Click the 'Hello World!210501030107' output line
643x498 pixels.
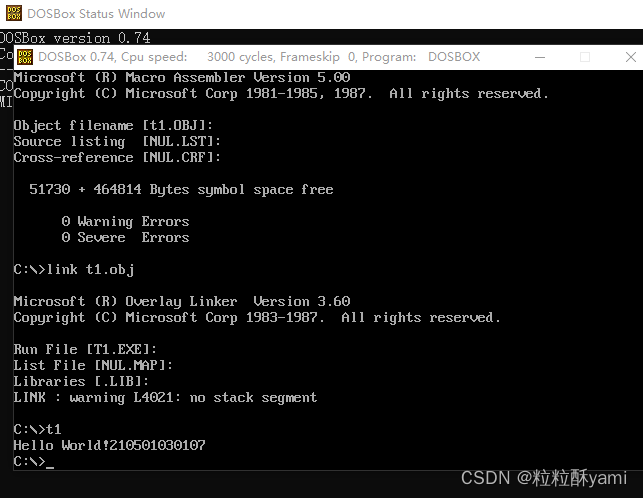point(109,445)
